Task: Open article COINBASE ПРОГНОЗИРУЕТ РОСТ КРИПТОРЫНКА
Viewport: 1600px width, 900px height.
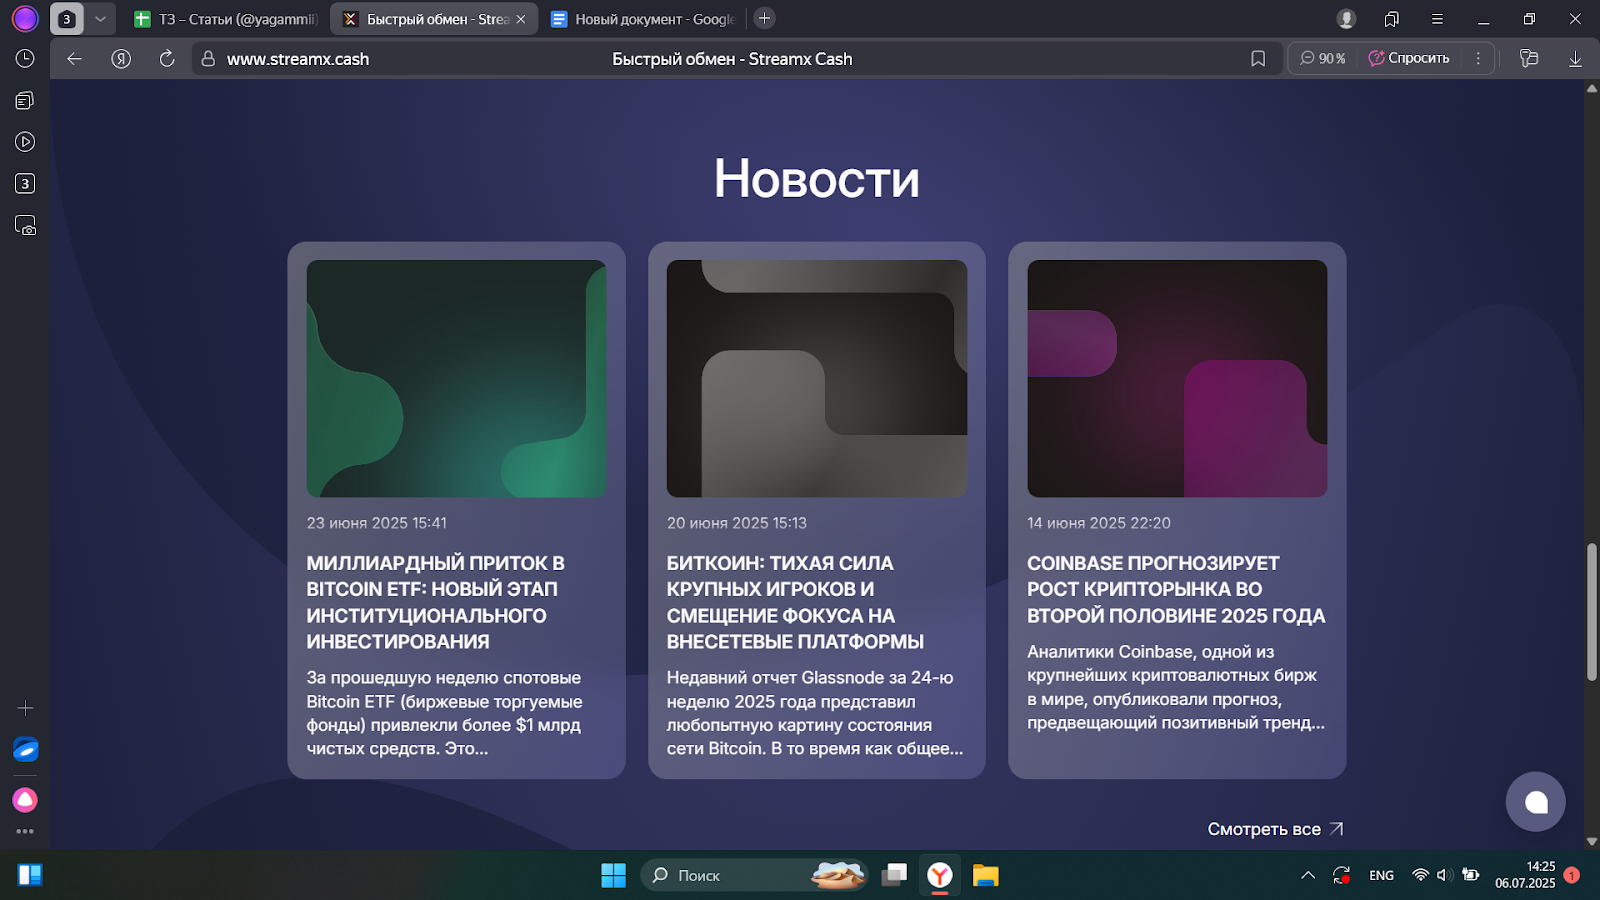Action: (x=1176, y=589)
